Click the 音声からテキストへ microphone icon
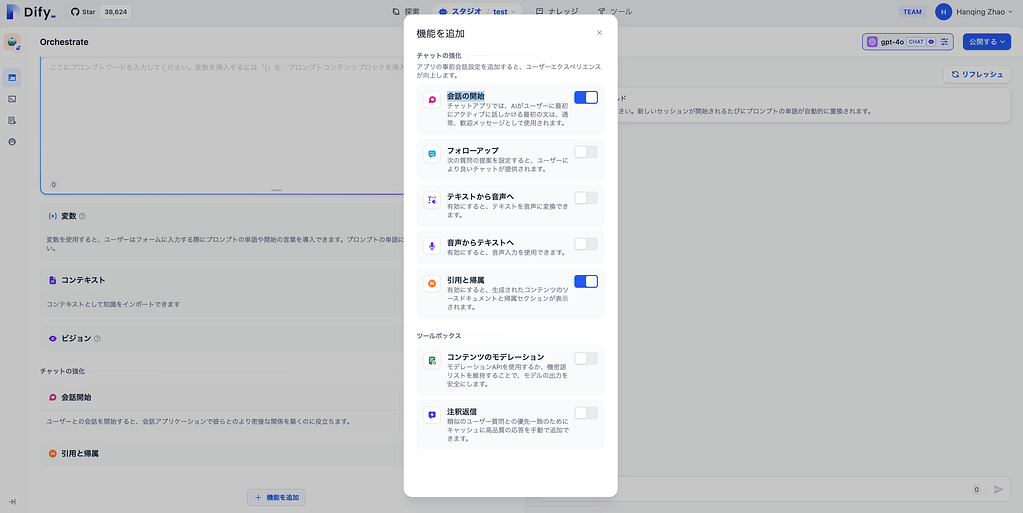1023x513 pixels. point(432,246)
